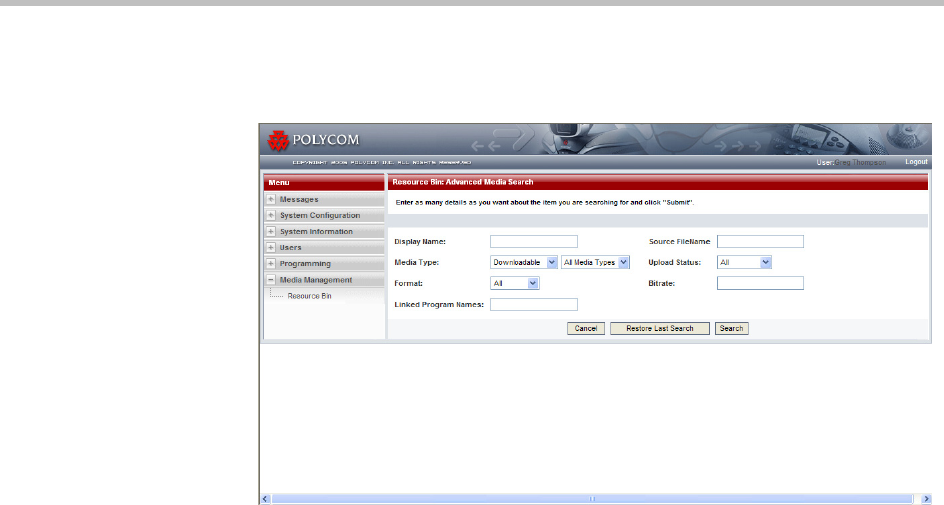
Task: Open the All Media Types dropdown
Action: pos(595,262)
